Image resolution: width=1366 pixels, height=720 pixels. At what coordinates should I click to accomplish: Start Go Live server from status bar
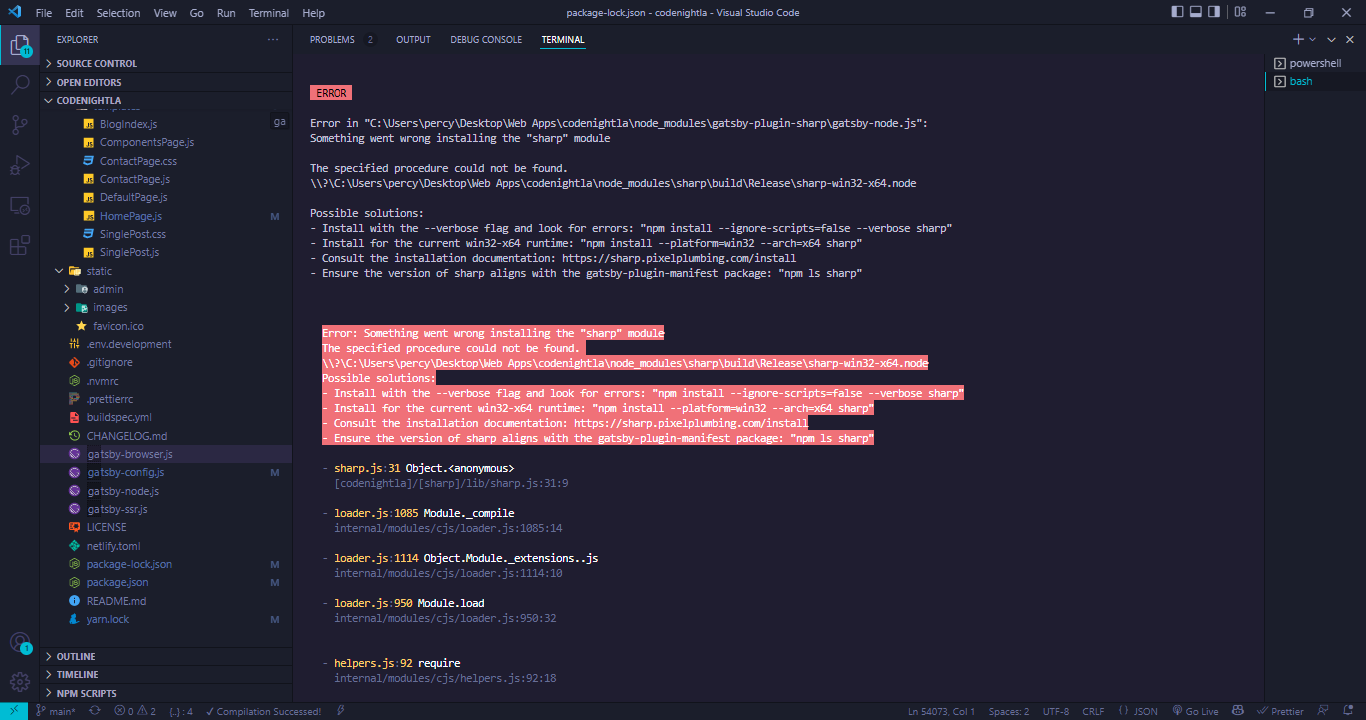tap(1196, 710)
